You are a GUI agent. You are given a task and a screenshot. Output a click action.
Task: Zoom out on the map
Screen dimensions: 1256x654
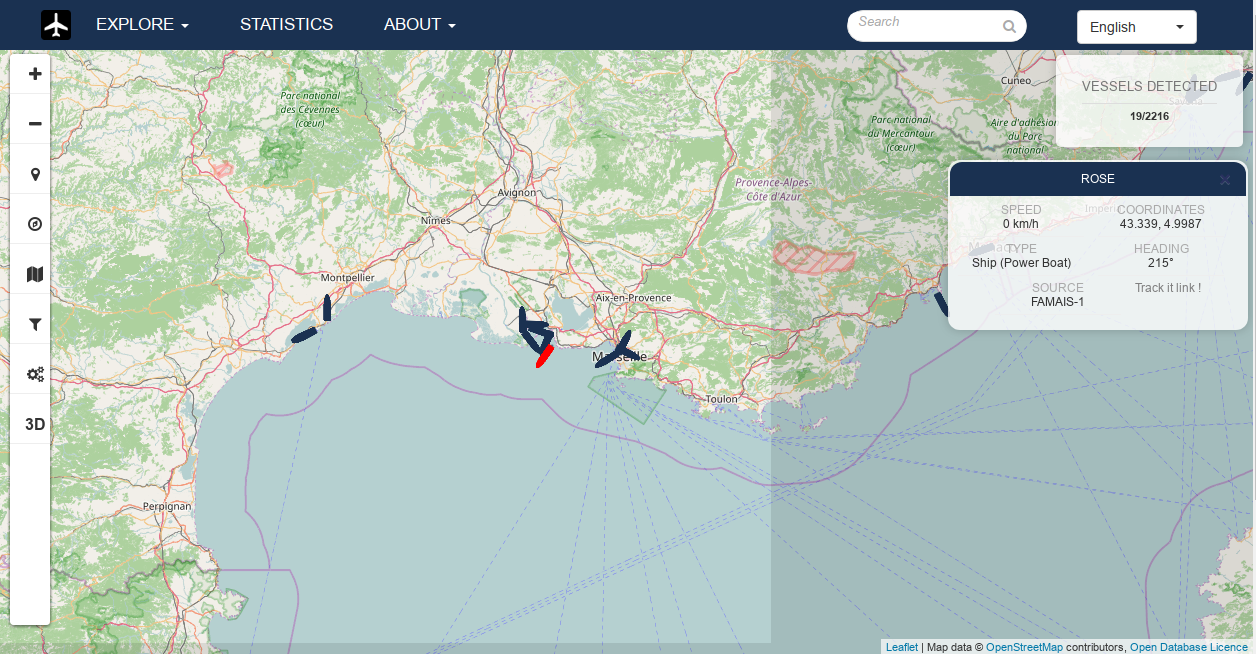pyautogui.click(x=33, y=122)
